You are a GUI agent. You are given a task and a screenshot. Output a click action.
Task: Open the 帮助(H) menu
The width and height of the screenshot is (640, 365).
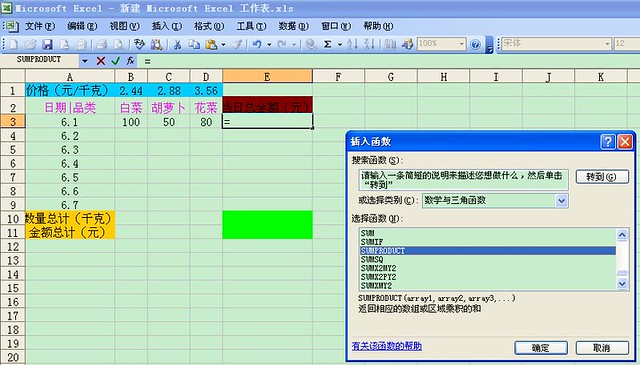(378, 27)
